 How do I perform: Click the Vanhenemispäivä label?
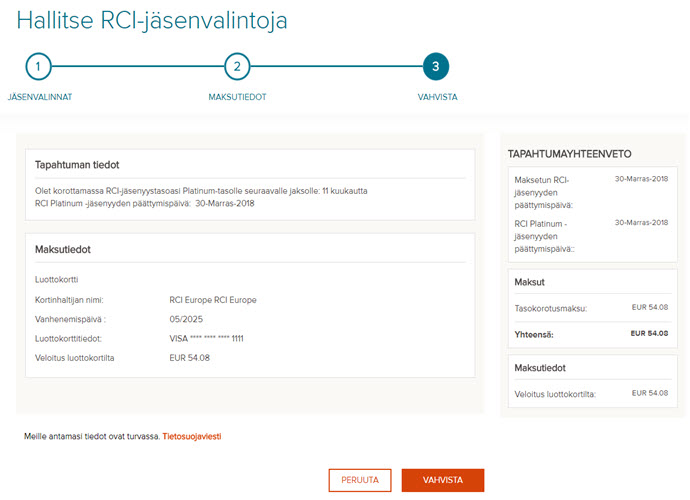click(x=70, y=320)
